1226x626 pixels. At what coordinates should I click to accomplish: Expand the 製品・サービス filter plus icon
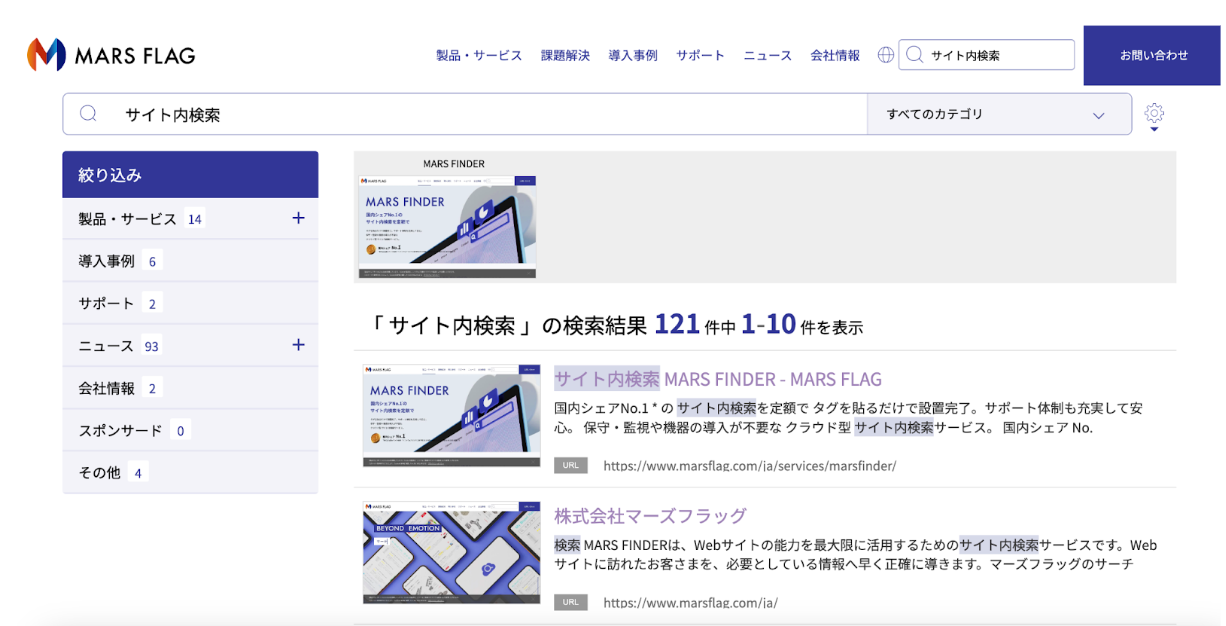pos(298,218)
